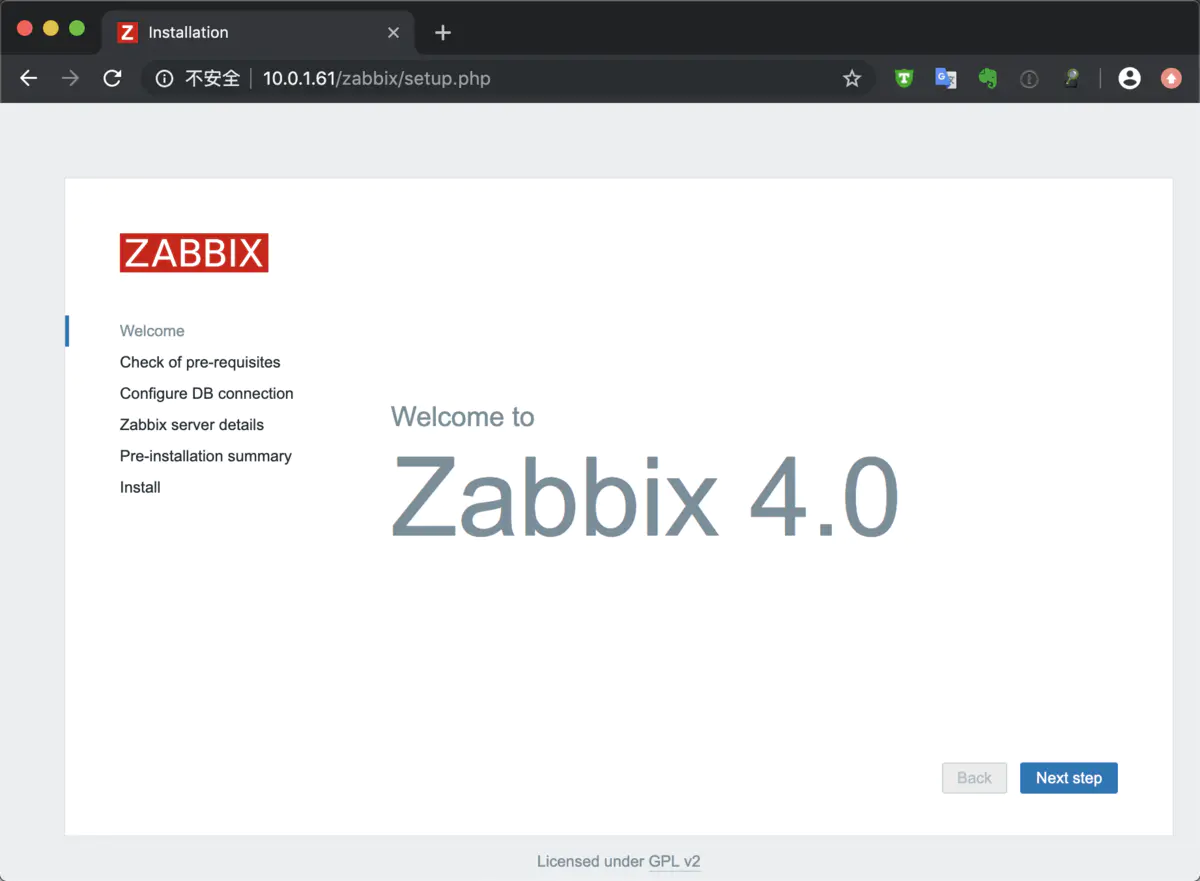Click the green maximize window button
The width and height of the screenshot is (1200, 881).
click(x=77, y=28)
